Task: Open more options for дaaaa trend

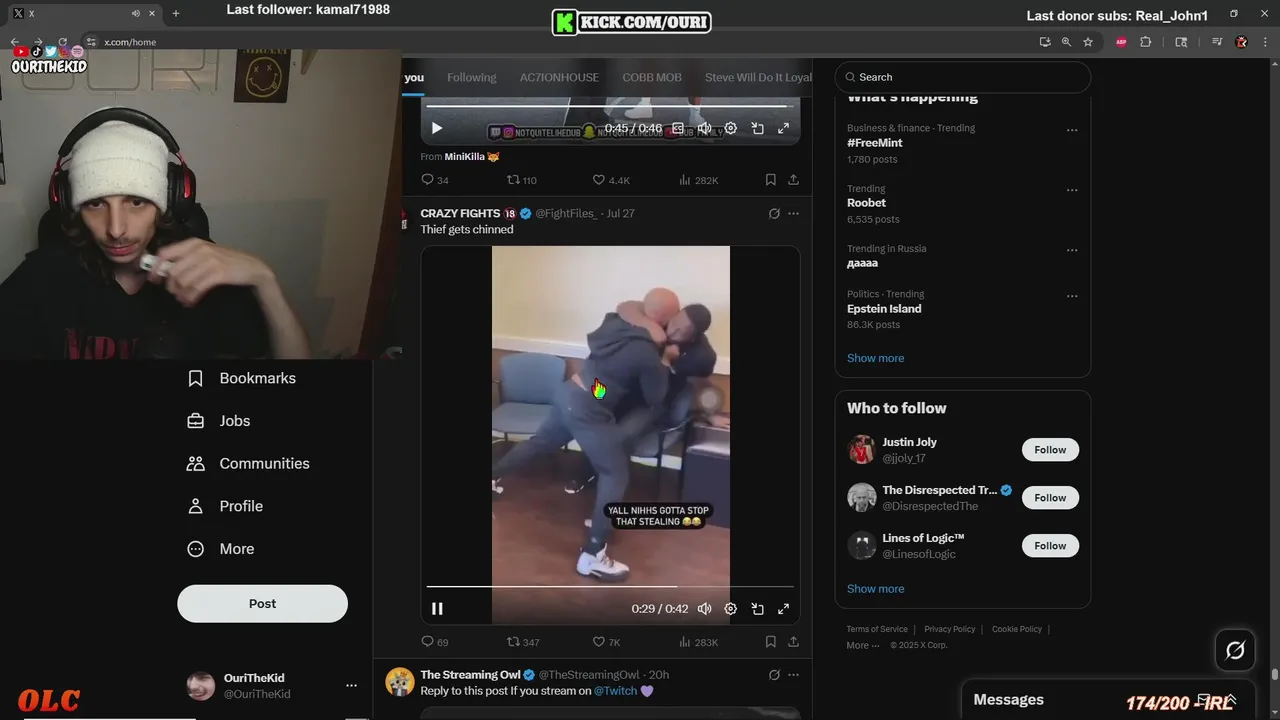Action: coord(1072,250)
